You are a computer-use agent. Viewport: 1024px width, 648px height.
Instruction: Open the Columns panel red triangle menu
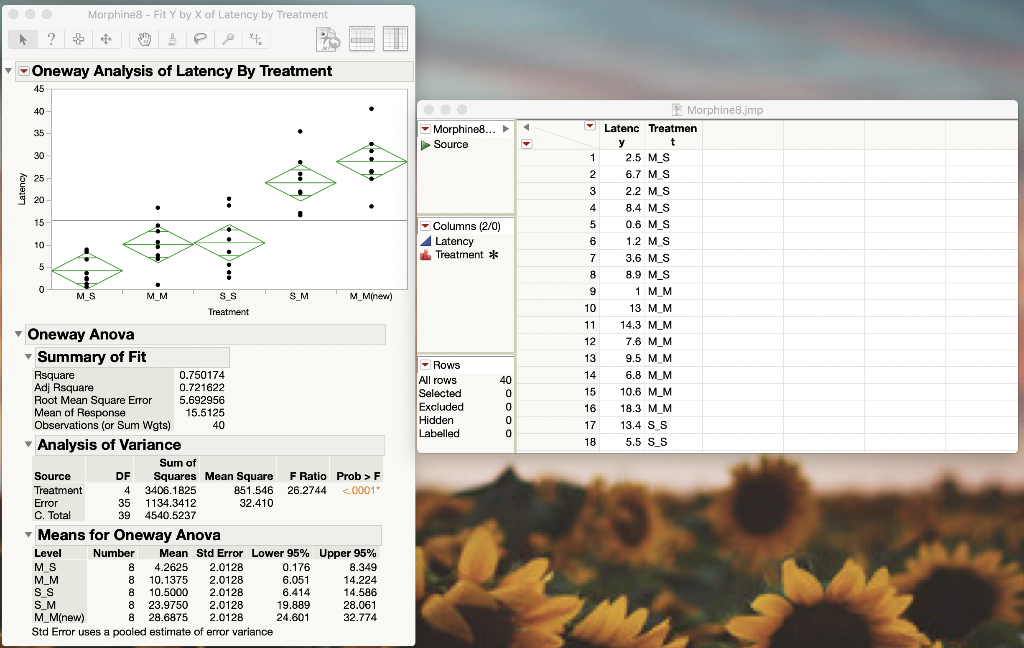(425, 227)
